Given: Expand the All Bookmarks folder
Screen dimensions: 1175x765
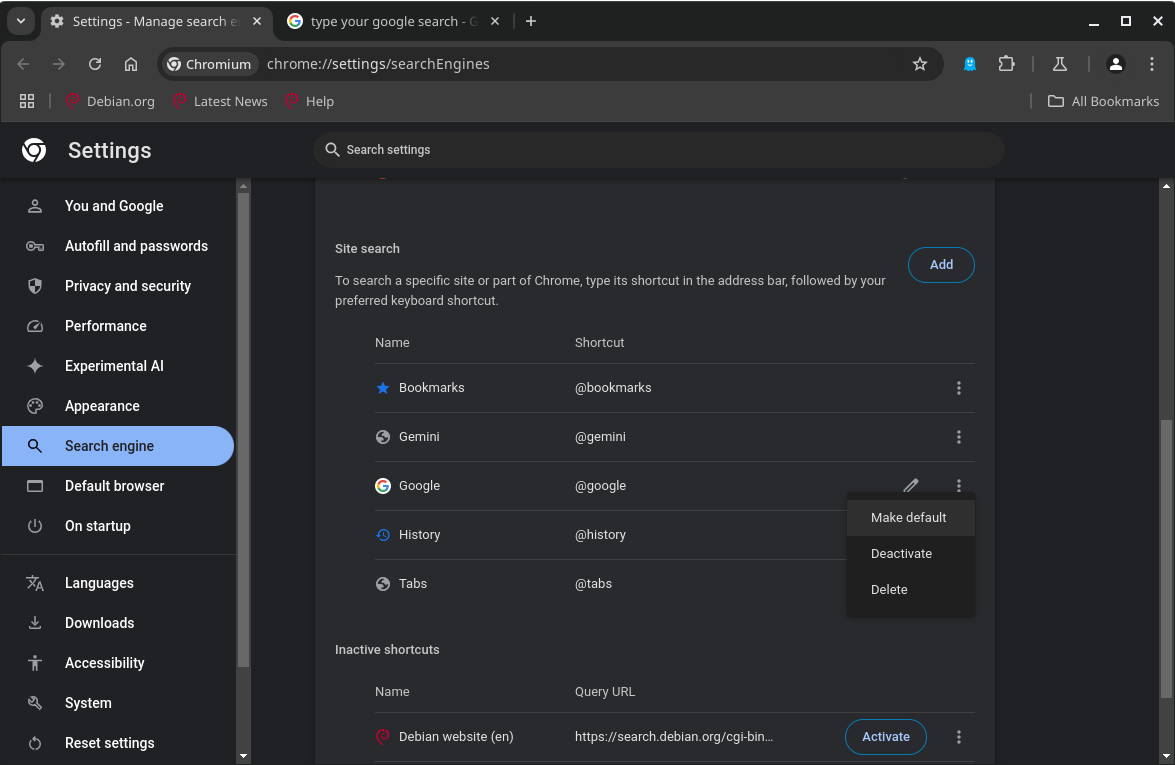Looking at the screenshot, I should pyautogui.click(x=1103, y=101).
